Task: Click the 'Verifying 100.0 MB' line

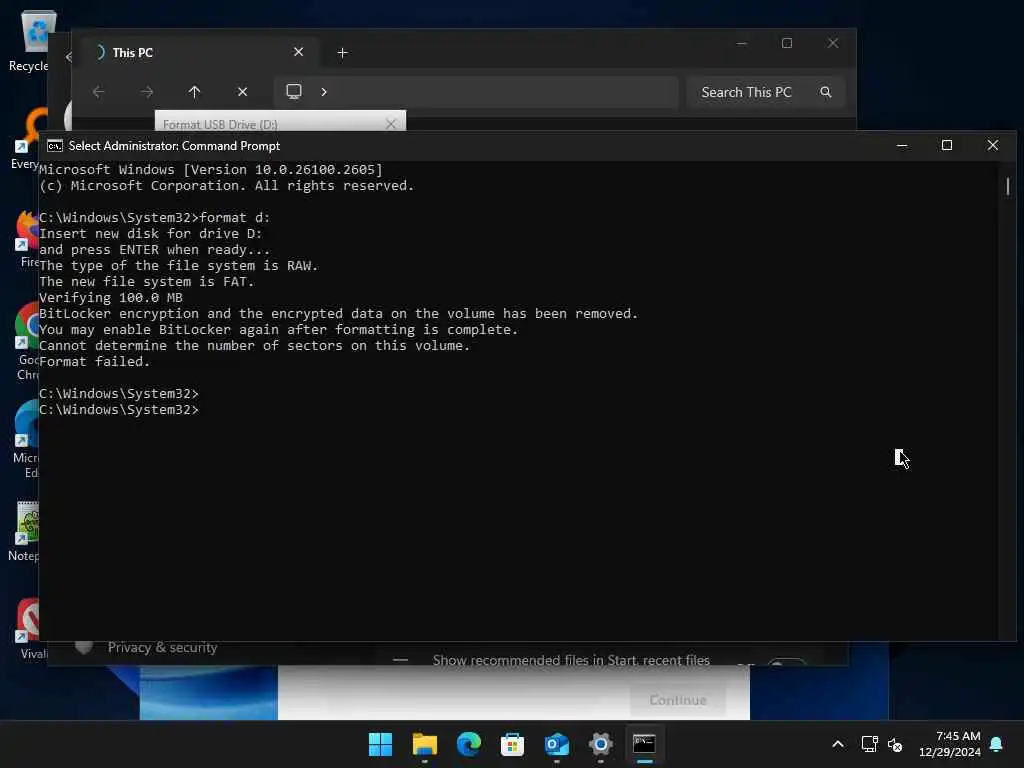Action: 111,298
